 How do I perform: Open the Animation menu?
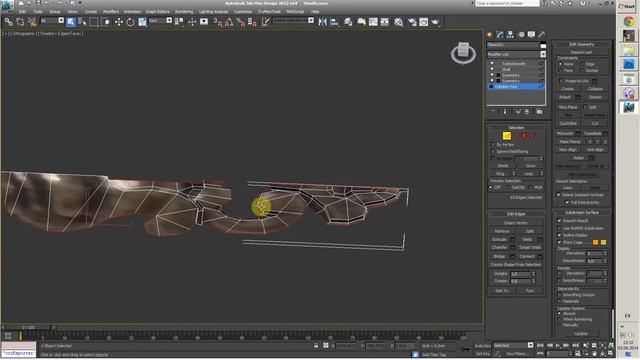tap(132, 12)
